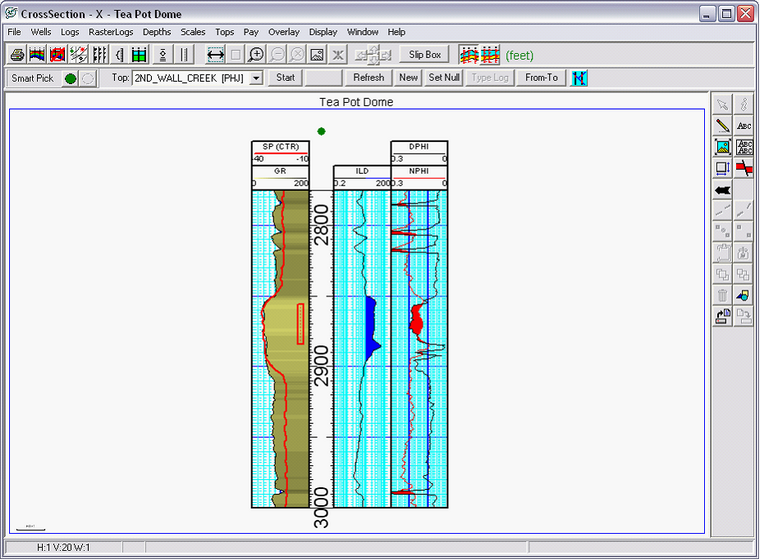Click the orange pay marker in GR track
Image resolution: width=760 pixels, height=560 pixels.
[x=300, y=324]
